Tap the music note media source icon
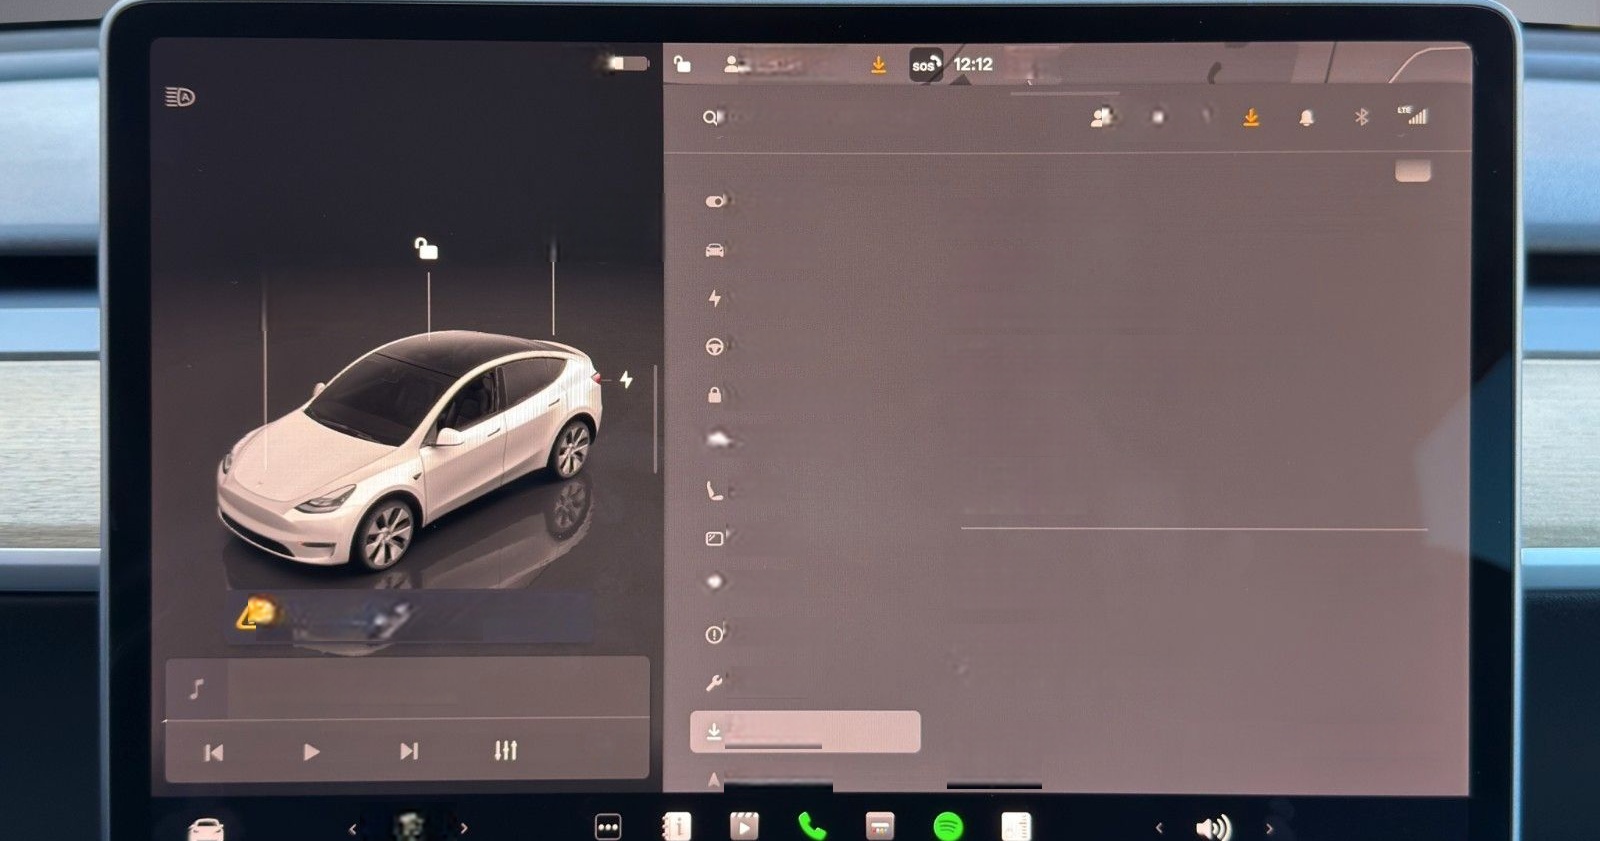1600x841 pixels. 197,688
